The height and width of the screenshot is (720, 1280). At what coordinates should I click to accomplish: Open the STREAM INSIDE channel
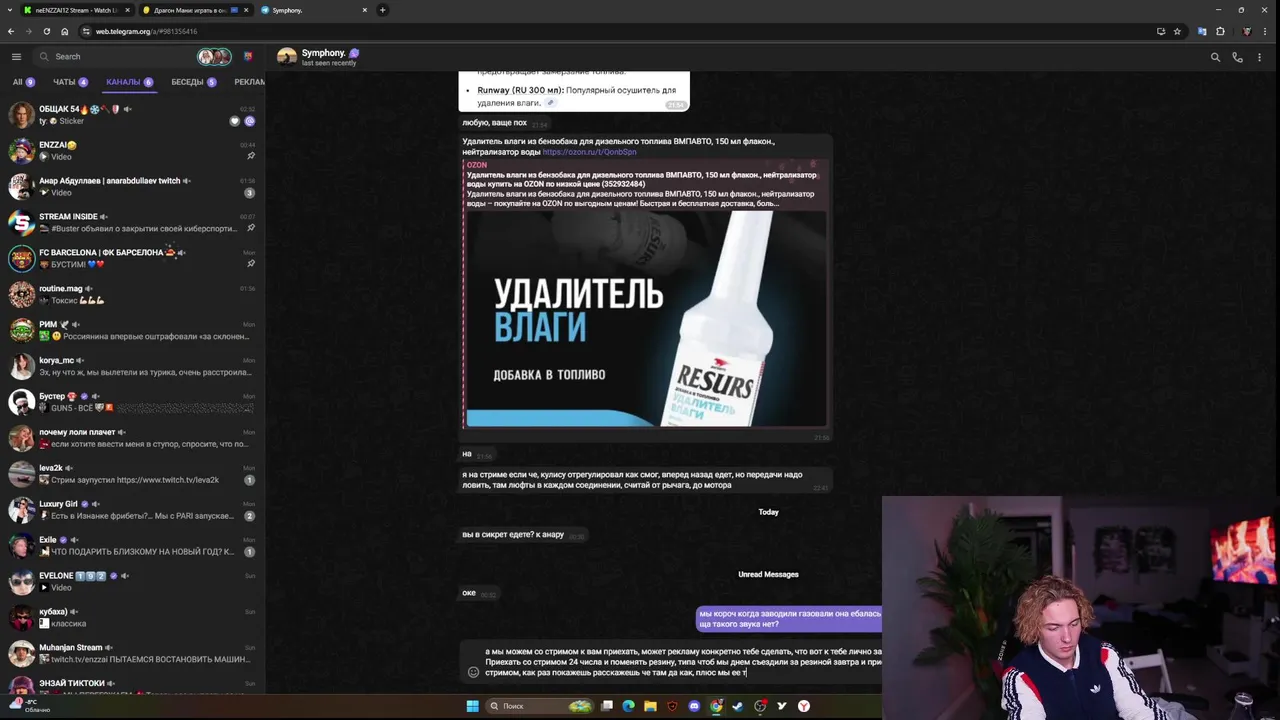pos(132,222)
